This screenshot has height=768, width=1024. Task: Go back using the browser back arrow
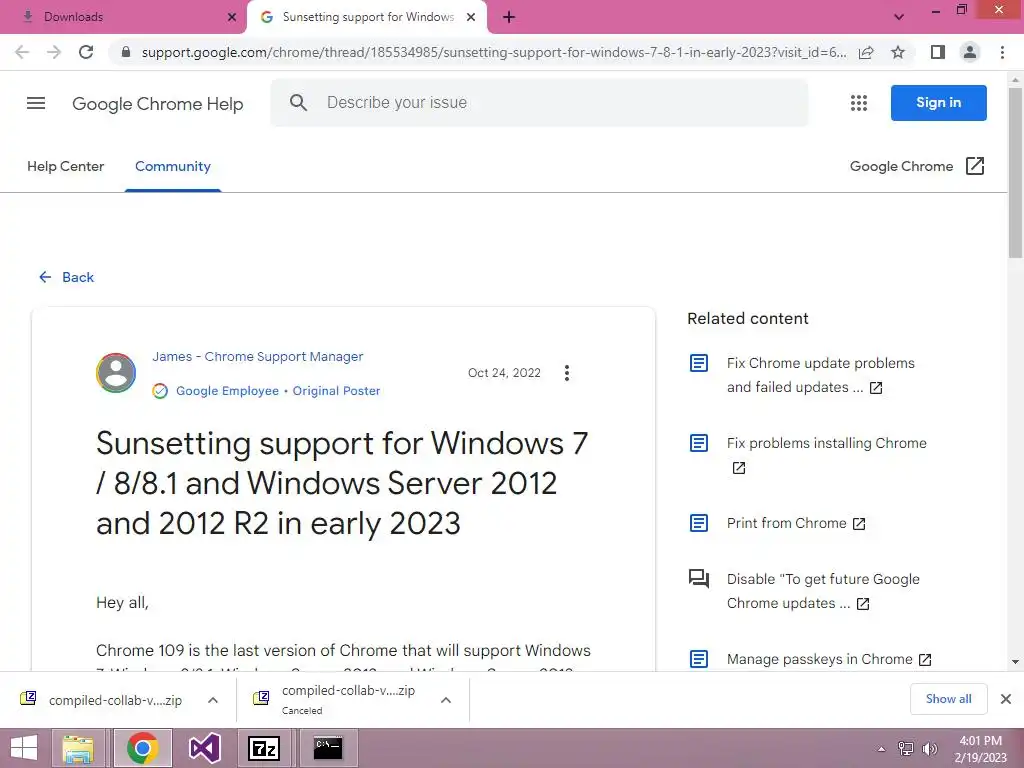pyautogui.click(x=22, y=52)
